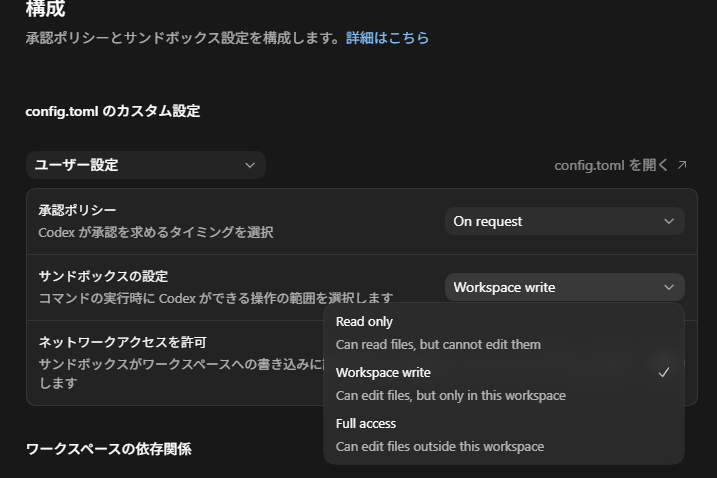Screen dimensions: 717x478
Task: Expand the ユーザー設定 dropdown
Action: click(146, 165)
